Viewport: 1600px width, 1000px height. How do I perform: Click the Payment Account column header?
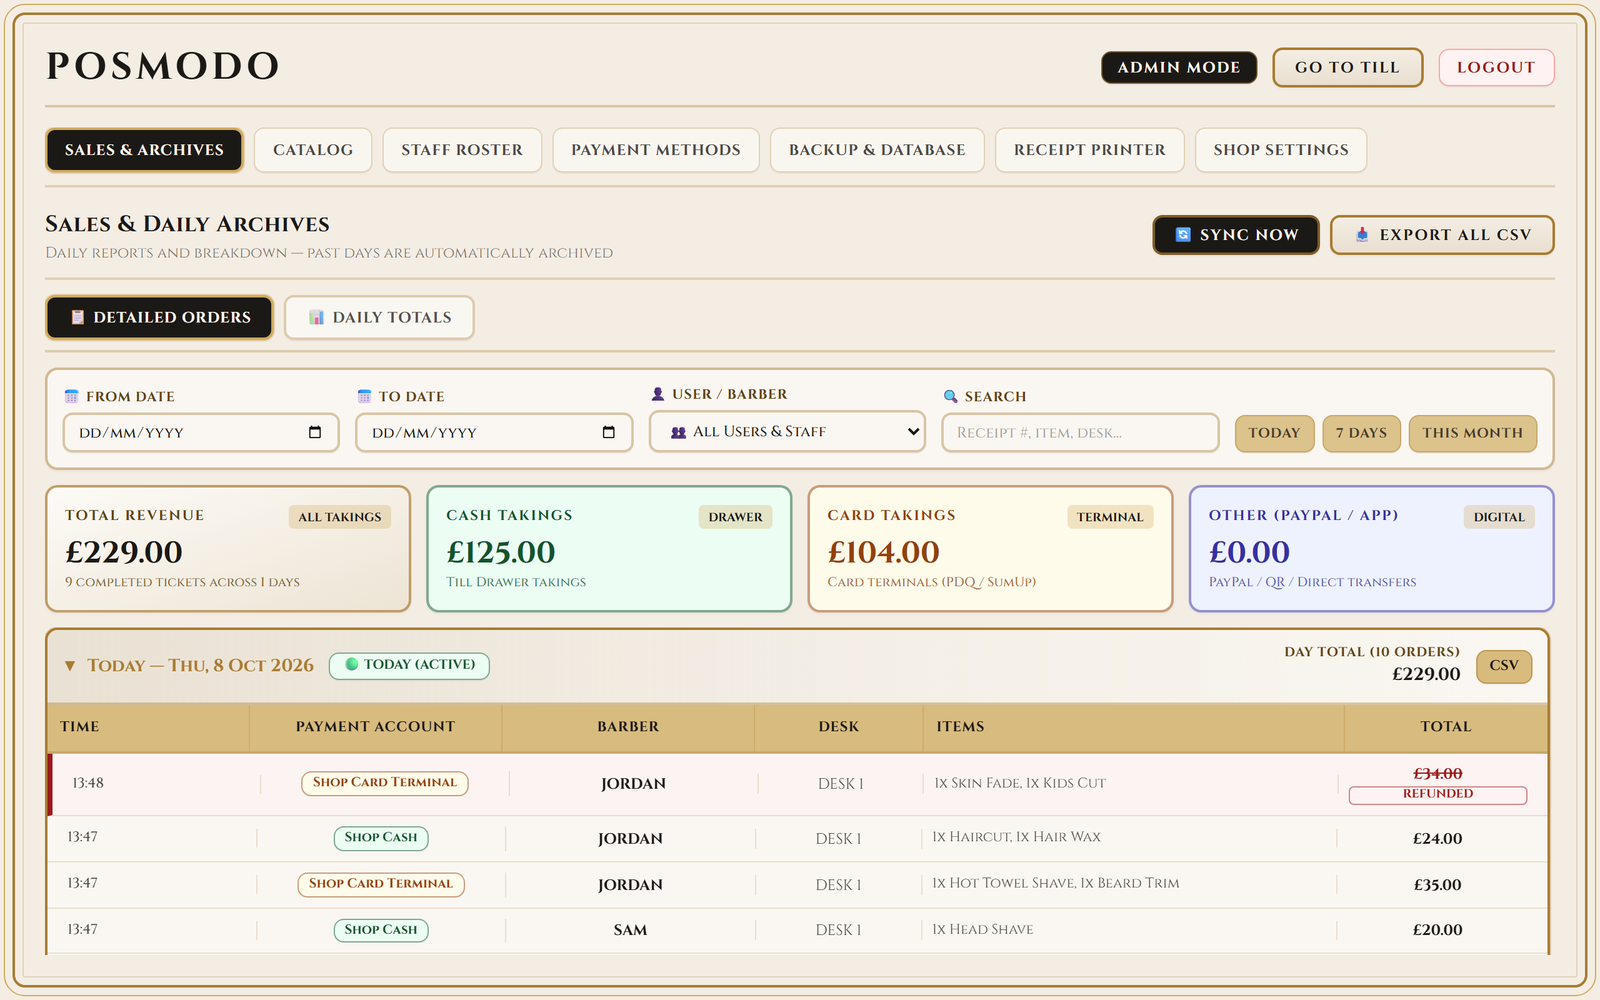point(375,727)
